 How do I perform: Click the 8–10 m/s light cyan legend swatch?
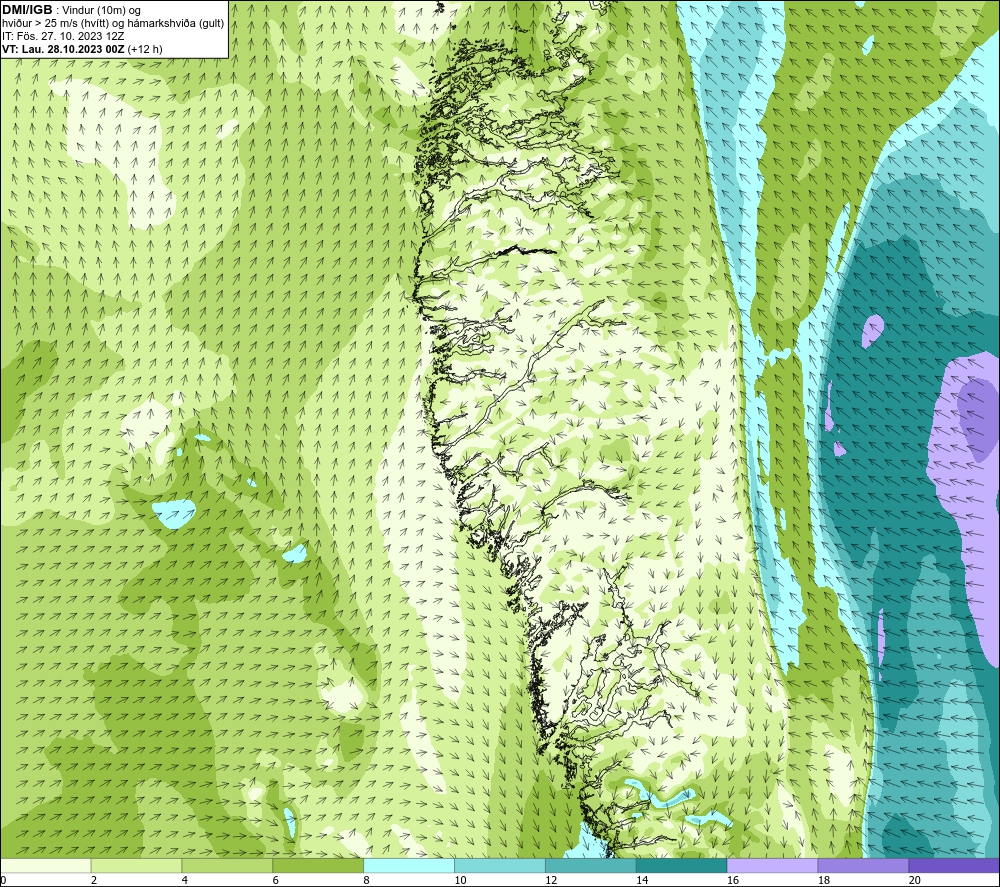(x=409, y=865)
